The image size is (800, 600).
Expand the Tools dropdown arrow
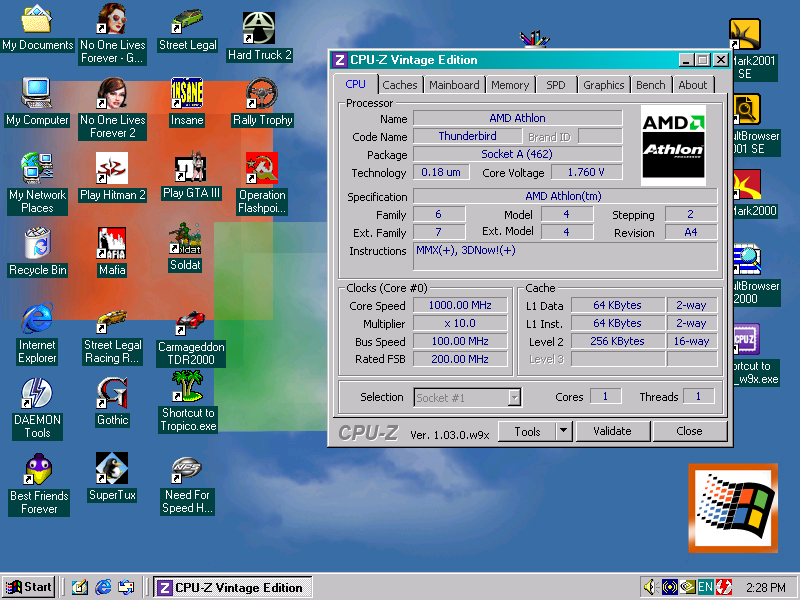[563, 431]
